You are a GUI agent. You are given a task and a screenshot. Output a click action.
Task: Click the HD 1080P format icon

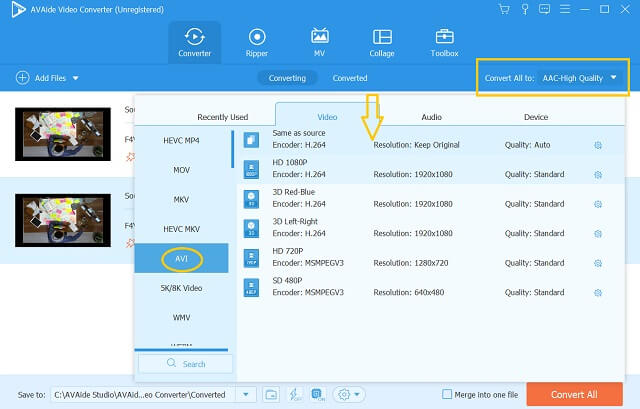tap(251, 169)
